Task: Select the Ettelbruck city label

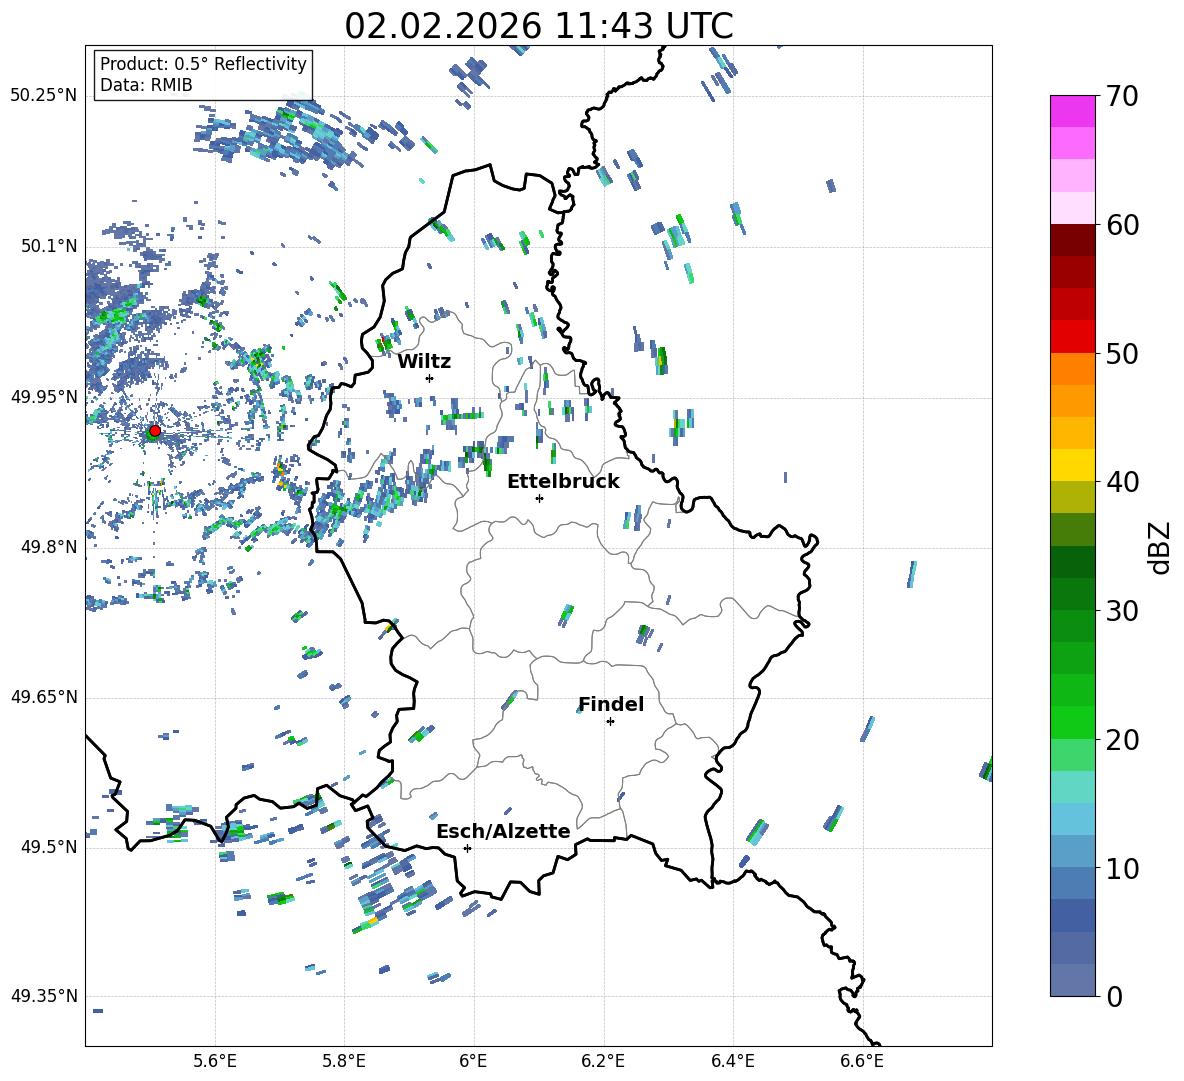Action: [563, 482]
